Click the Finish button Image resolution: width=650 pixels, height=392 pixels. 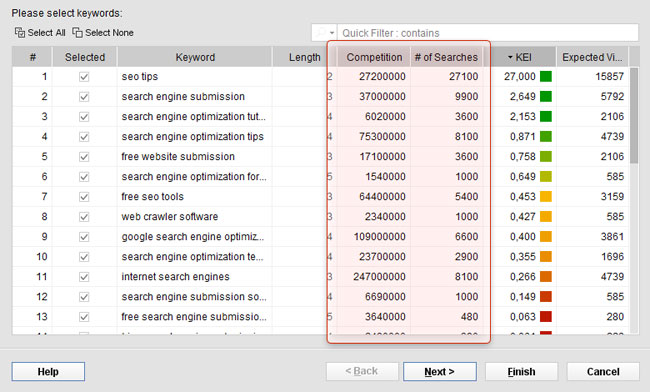point(521,371)
